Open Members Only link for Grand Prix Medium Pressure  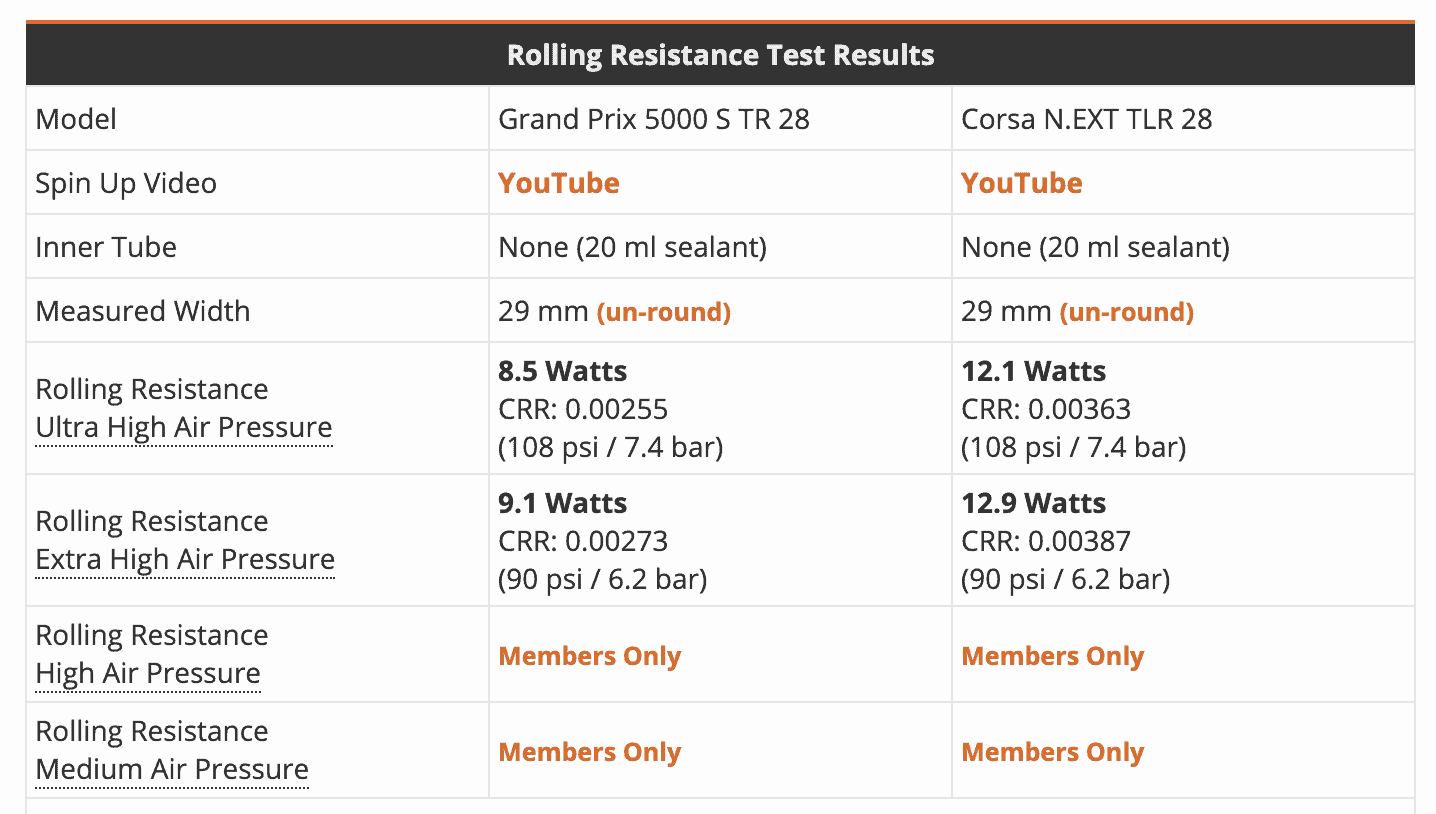point(590,752)
